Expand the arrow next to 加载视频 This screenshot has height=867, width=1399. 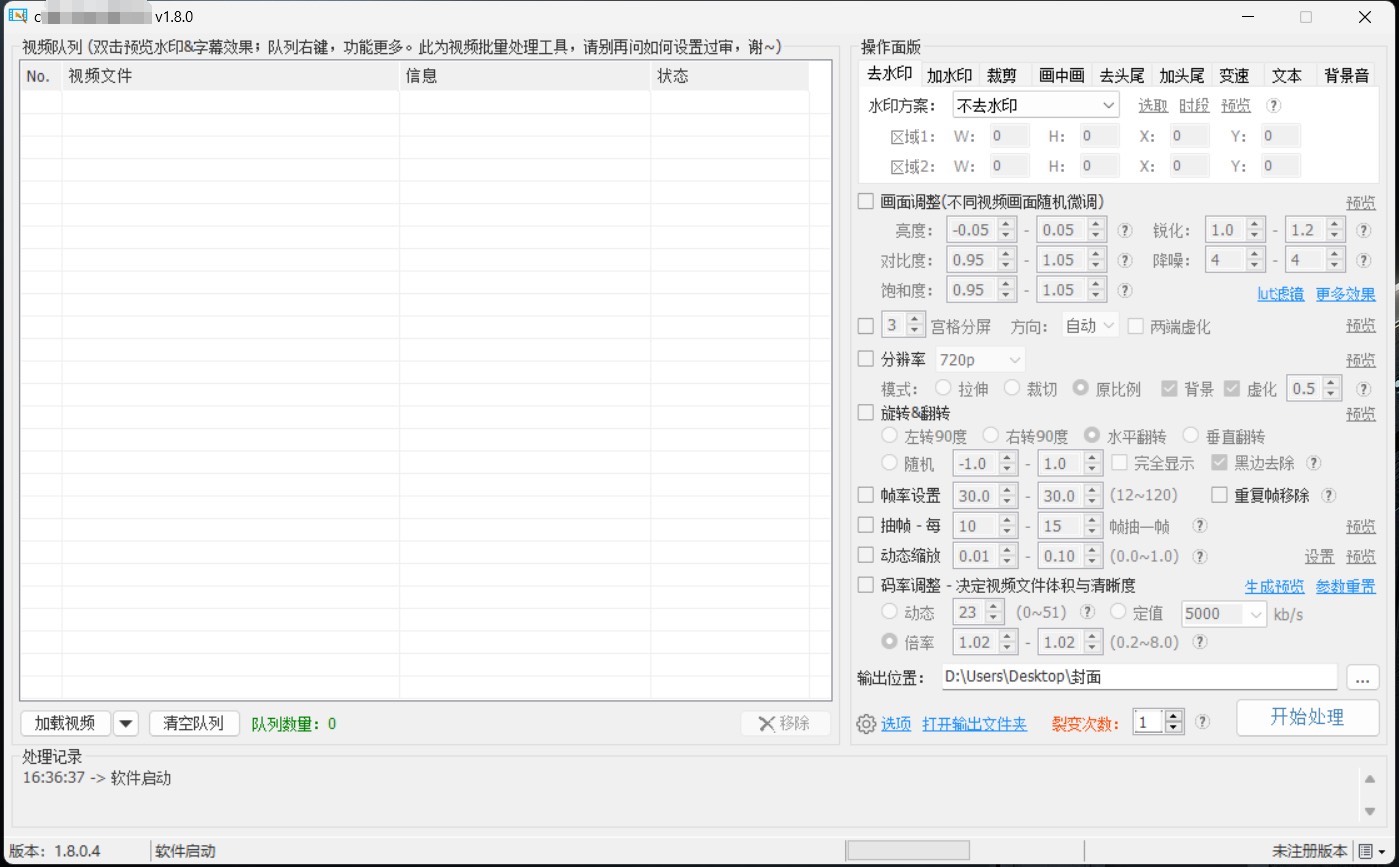point(126,724)
